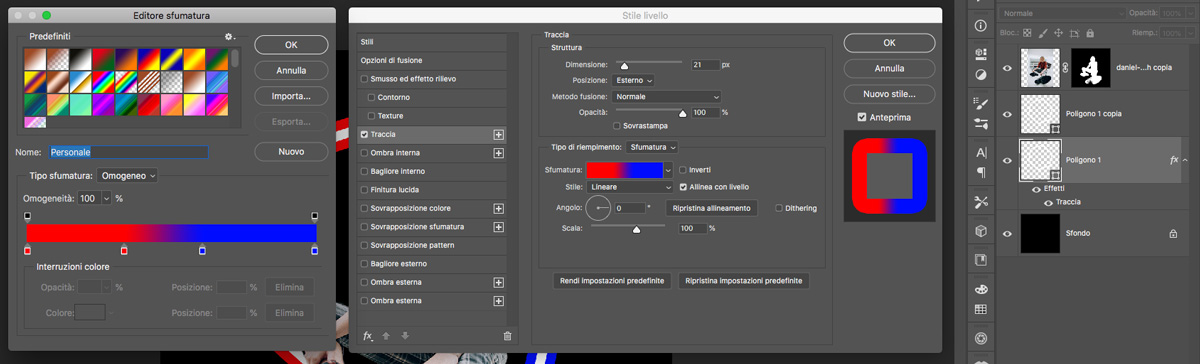The width and height of the screenshot is (1200, 364).
Task: Select the second red color stop
Action: point(124,249)
